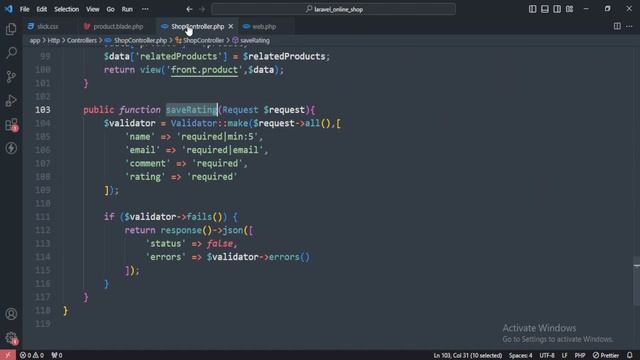Viewport: 640px width, 360px height.
Task: Open Source Control view
Action: [11, 77]
